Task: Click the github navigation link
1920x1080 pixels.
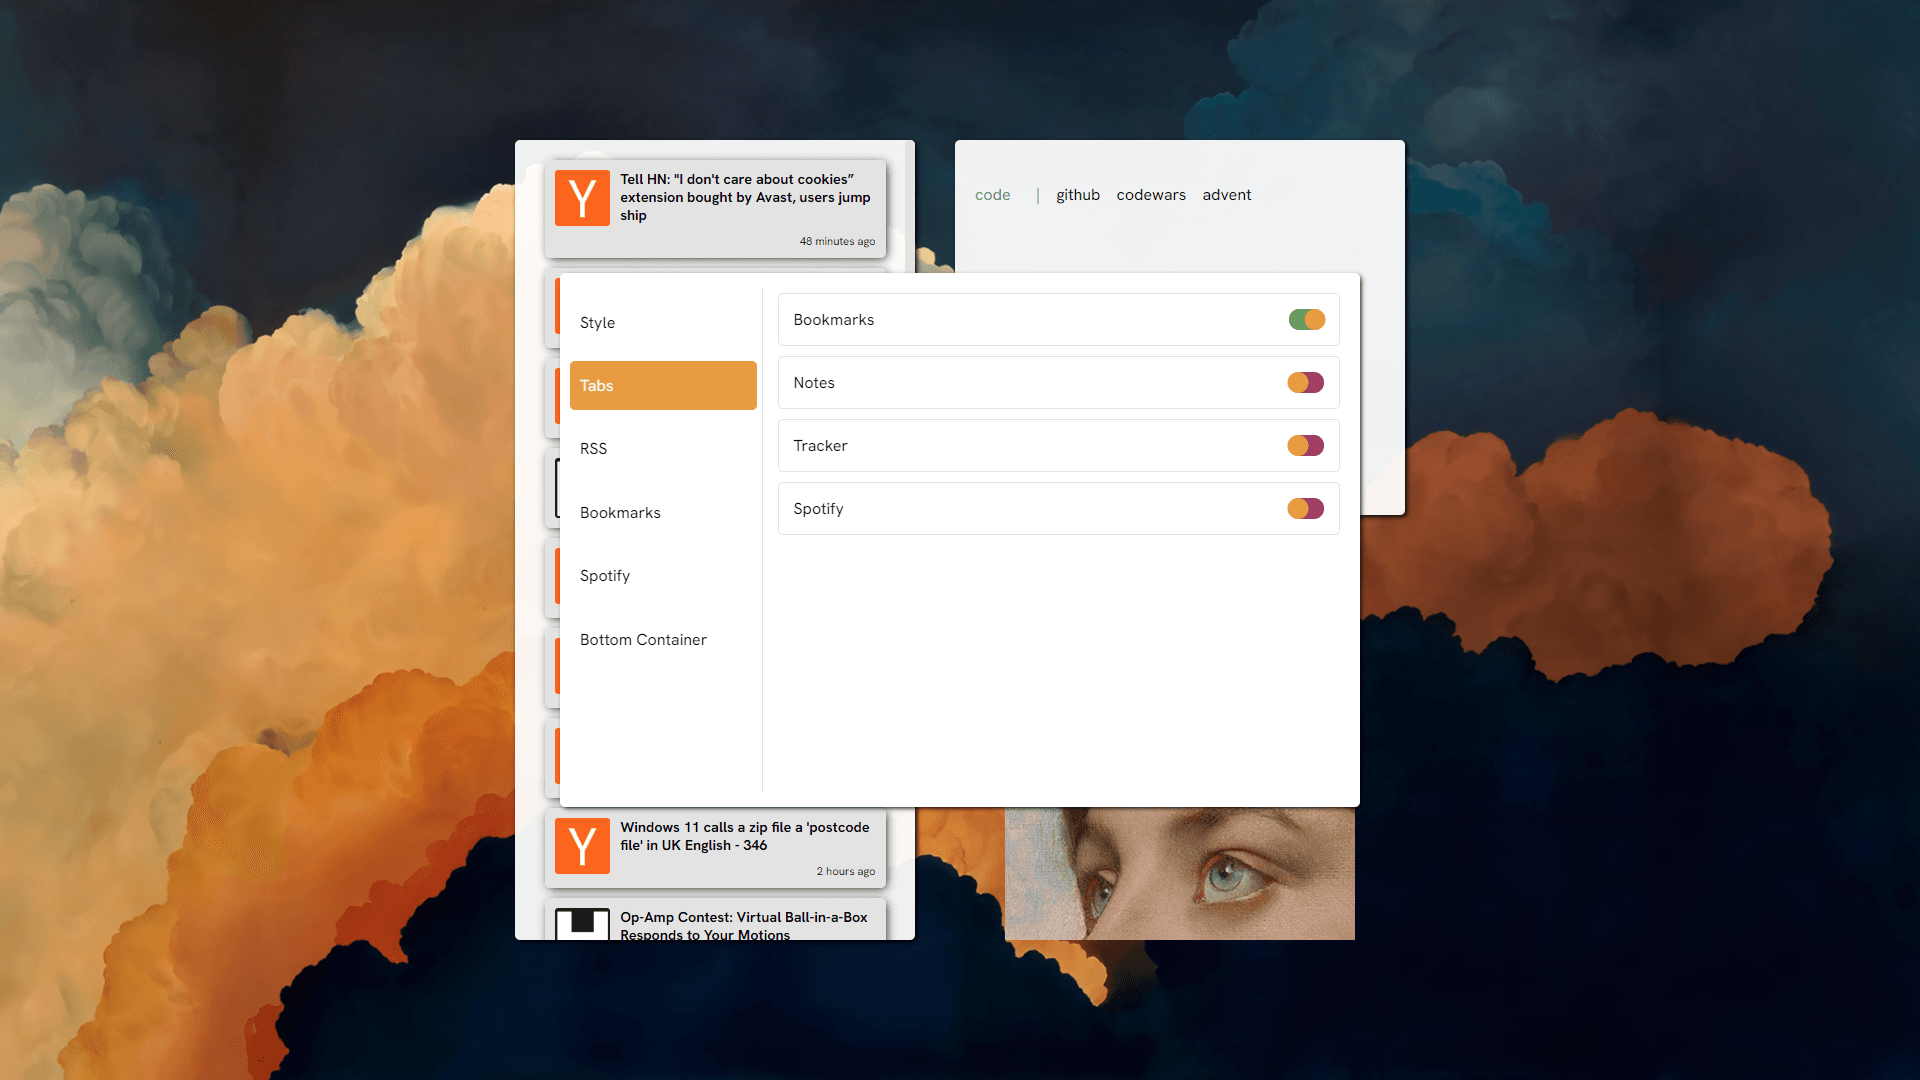Action: (1077, 194)
